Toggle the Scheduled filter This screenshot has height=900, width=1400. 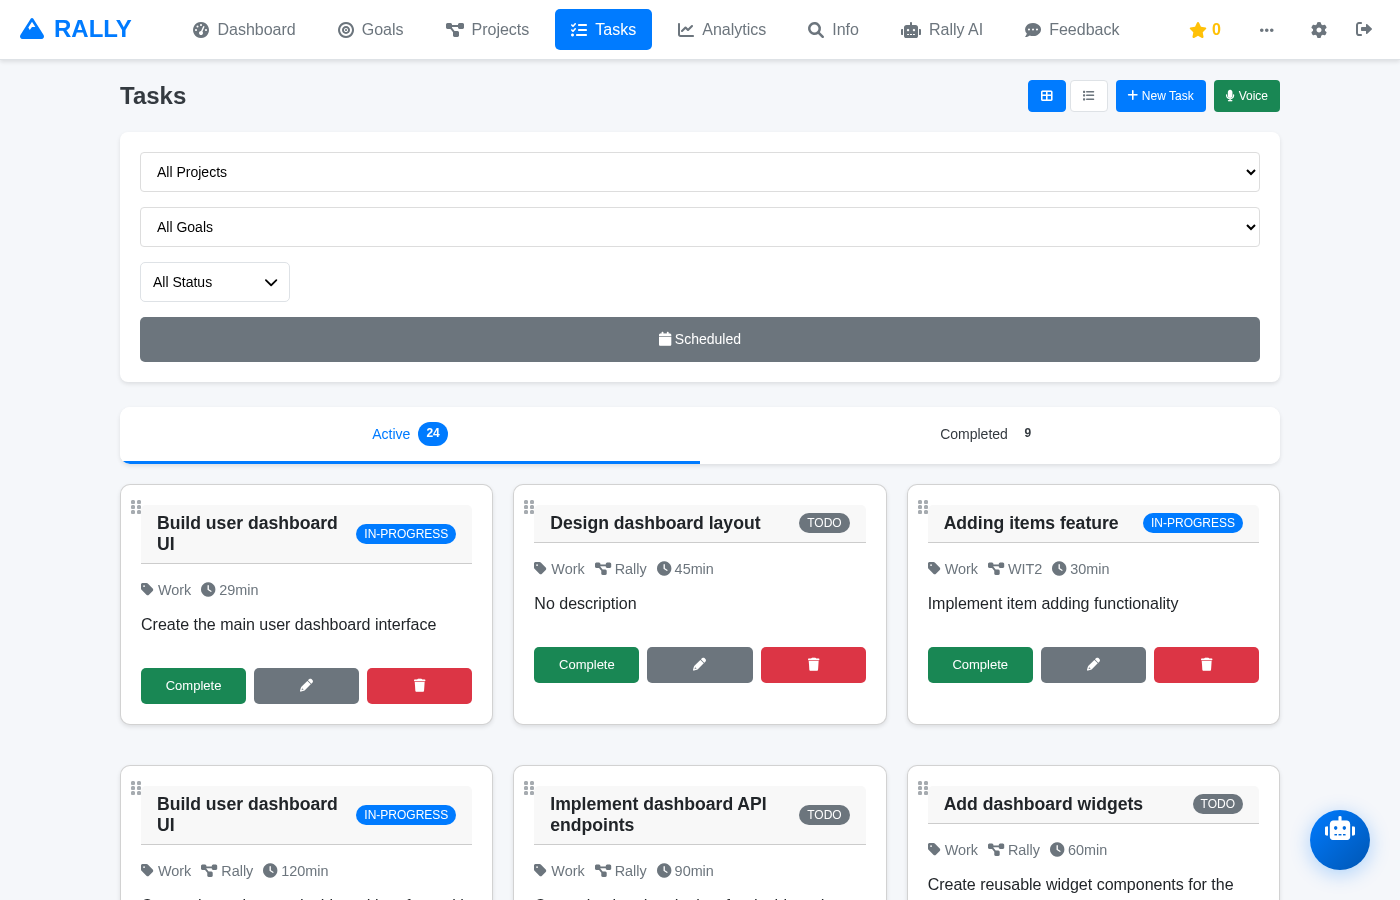(699, 339)
